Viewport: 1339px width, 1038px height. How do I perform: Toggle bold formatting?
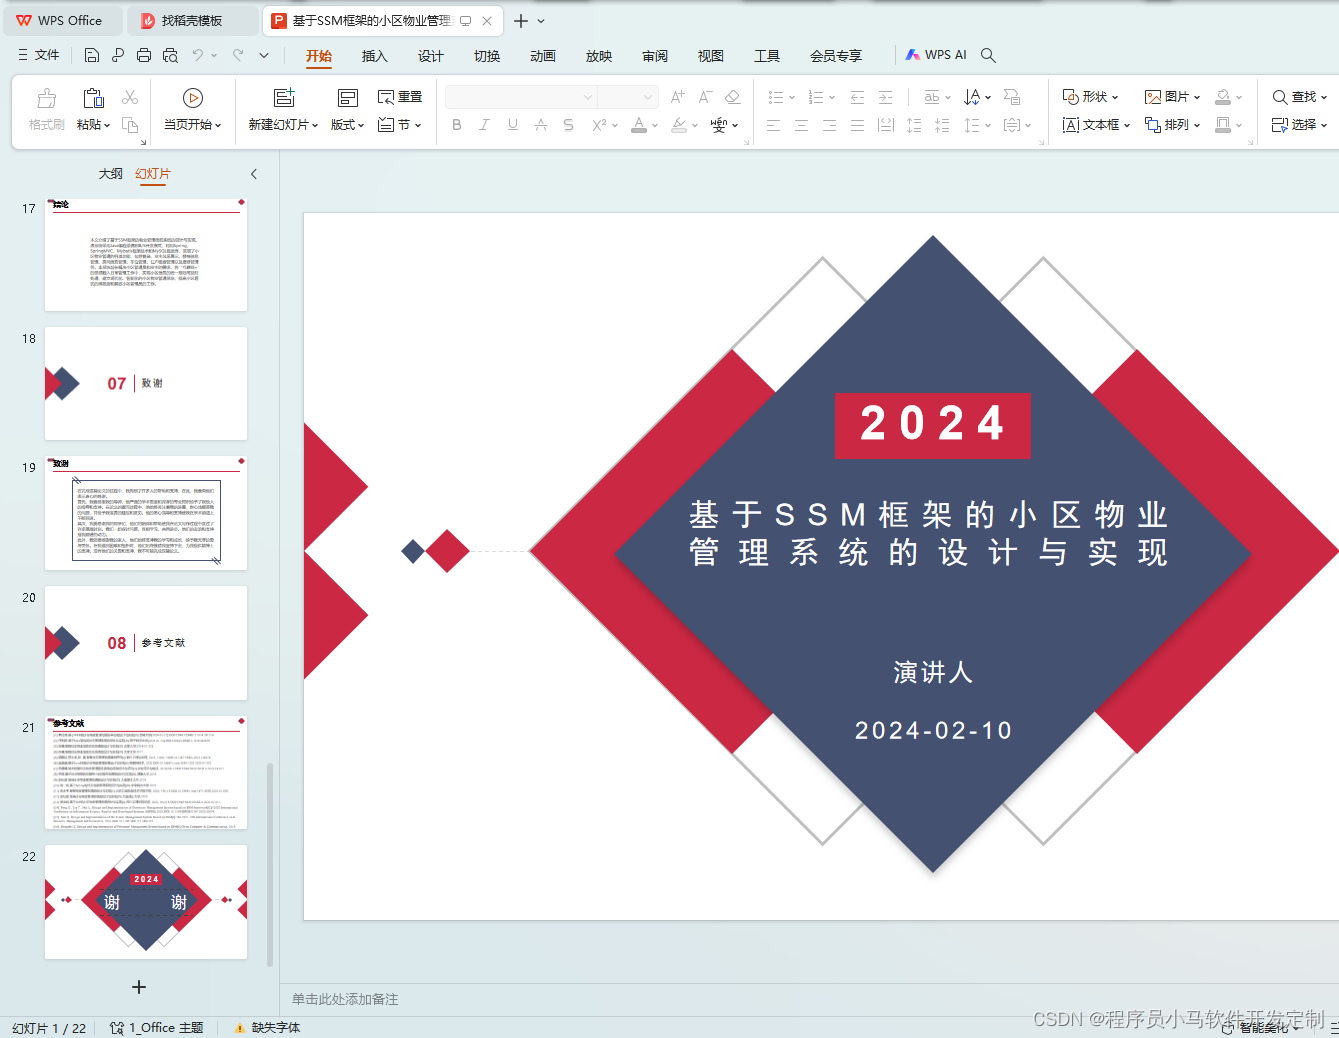(x=457, y=124)
